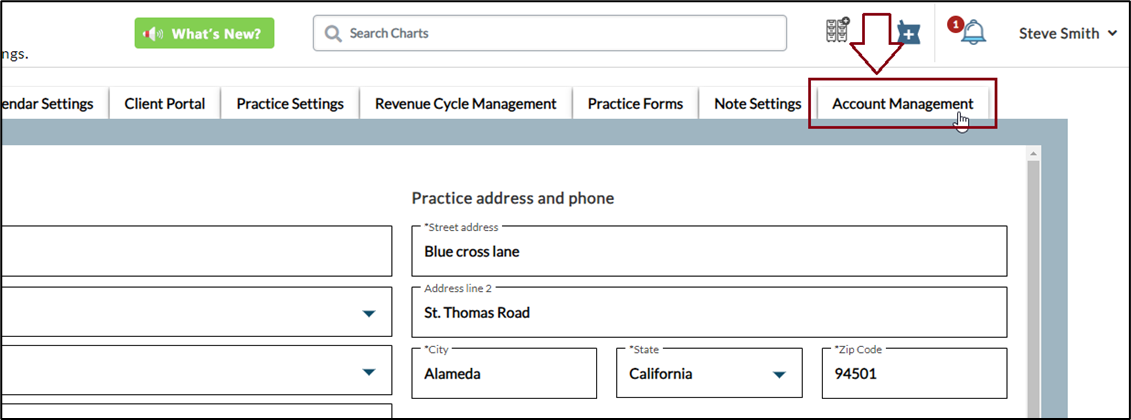Click the megaphone icon in What's New
This screenshot has width=1131, height=420.
coord(152,34)
